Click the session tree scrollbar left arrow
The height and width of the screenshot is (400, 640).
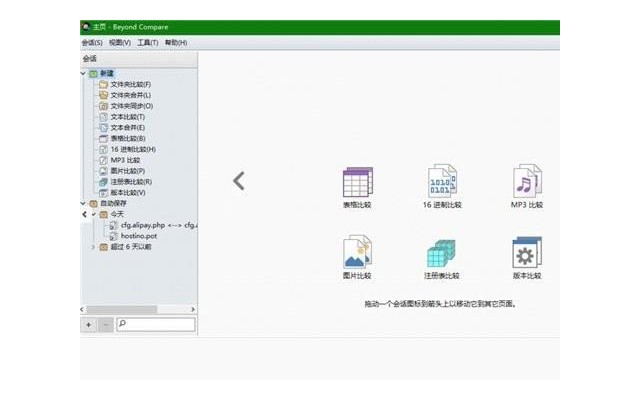click(82, 309)
